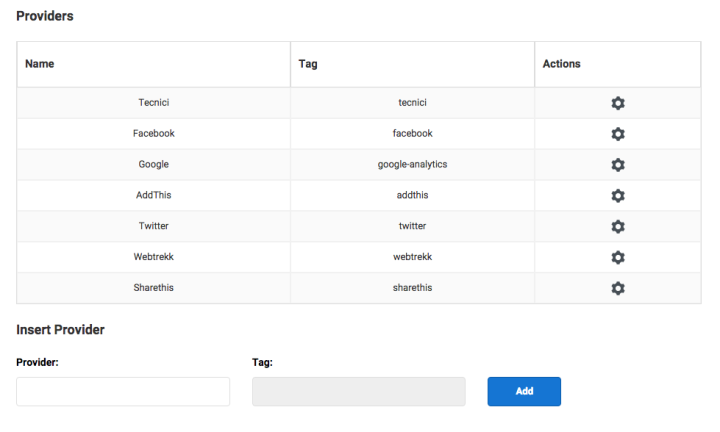Image resolution: width=720 pixels, height=432 pixels.
Task: Select the AddThis name cell
Action: click(154, 196)
